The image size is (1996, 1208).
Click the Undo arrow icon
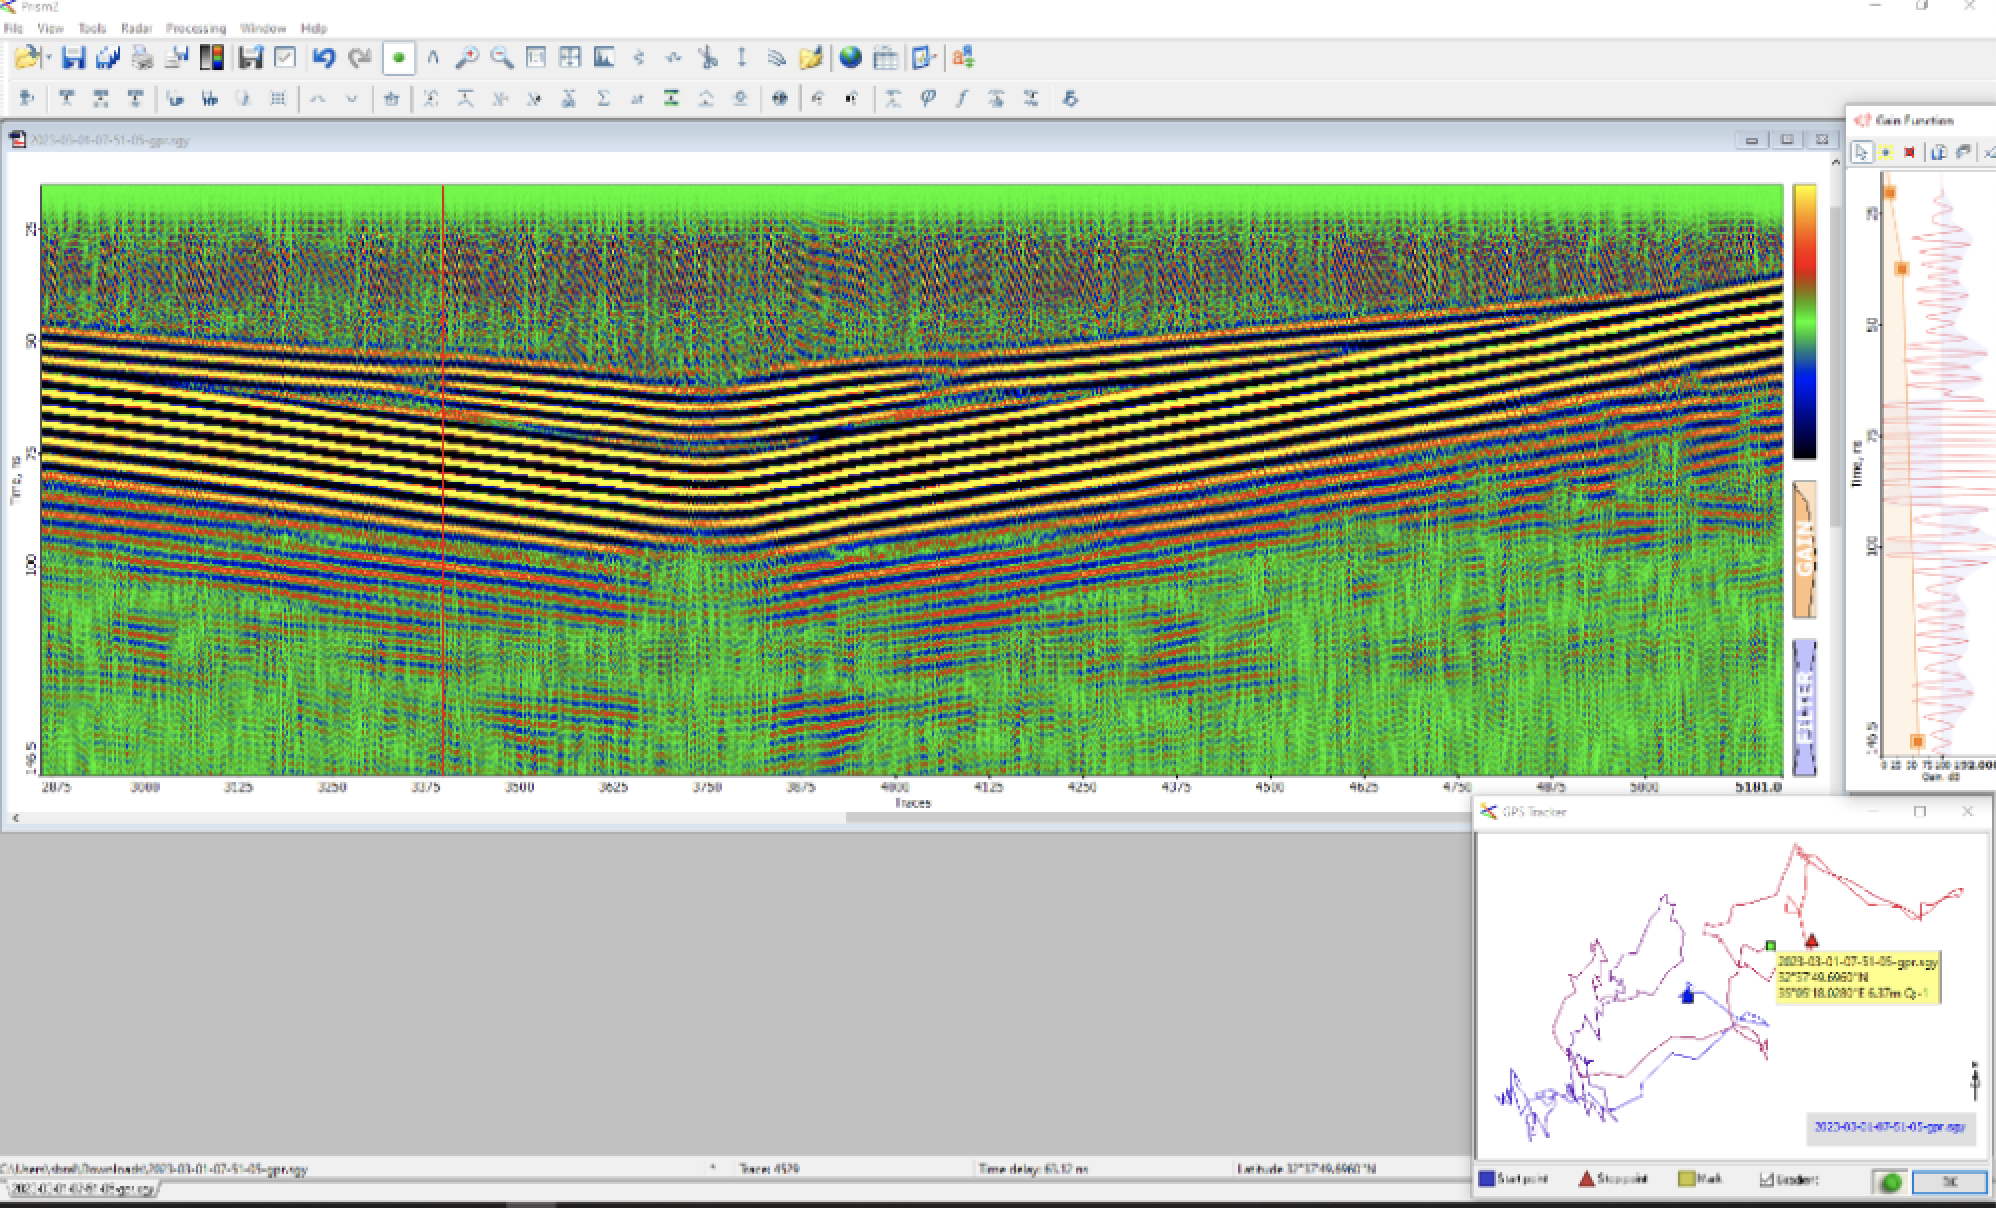(323, 58)
